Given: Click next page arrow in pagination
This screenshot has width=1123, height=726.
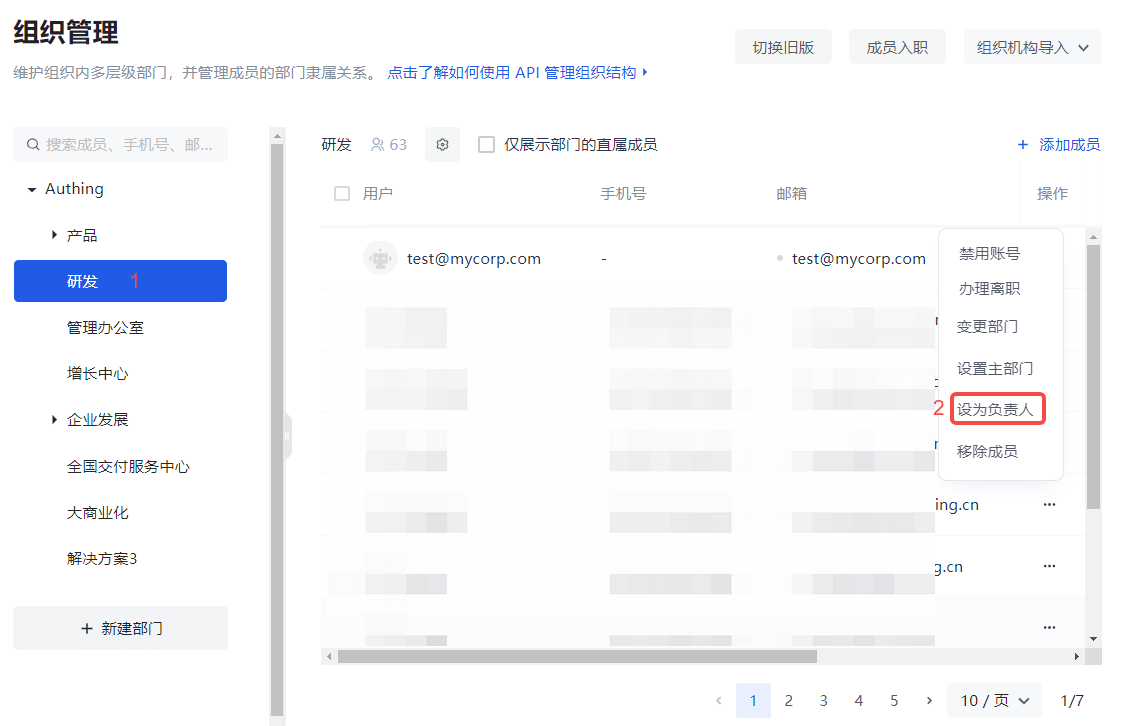Looking at the screenshot, I should coord(929,701).
